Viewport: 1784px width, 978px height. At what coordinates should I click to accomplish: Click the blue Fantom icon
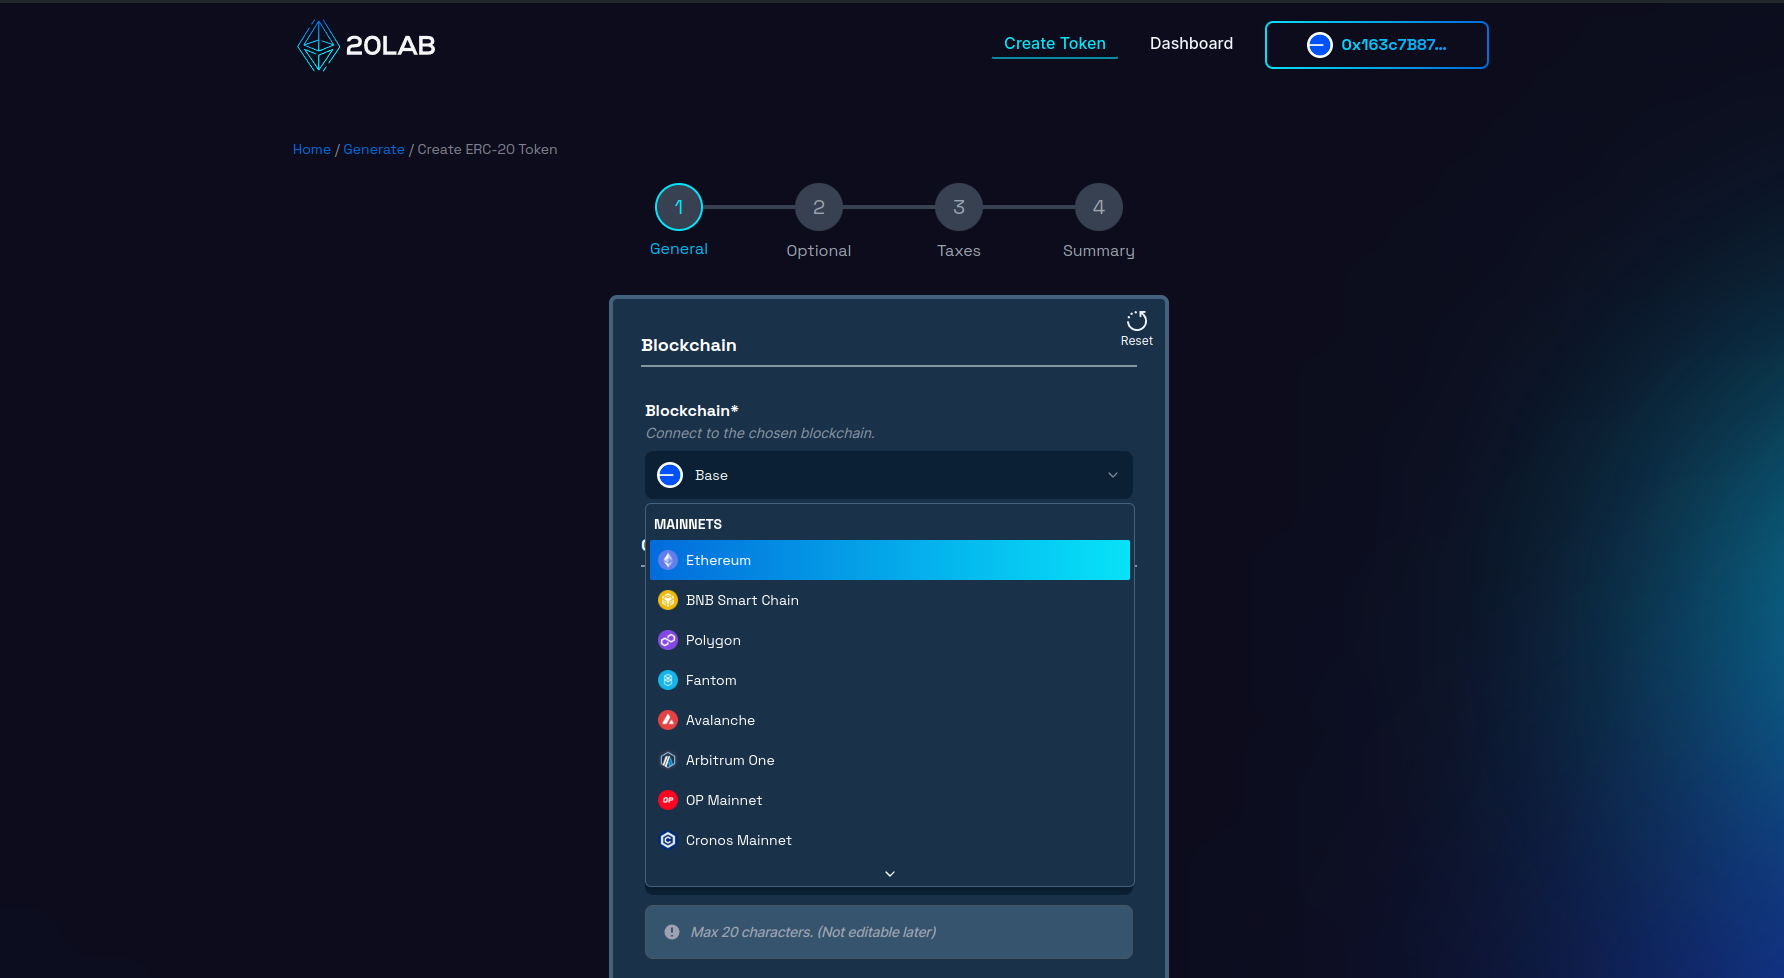click(668, 680)
